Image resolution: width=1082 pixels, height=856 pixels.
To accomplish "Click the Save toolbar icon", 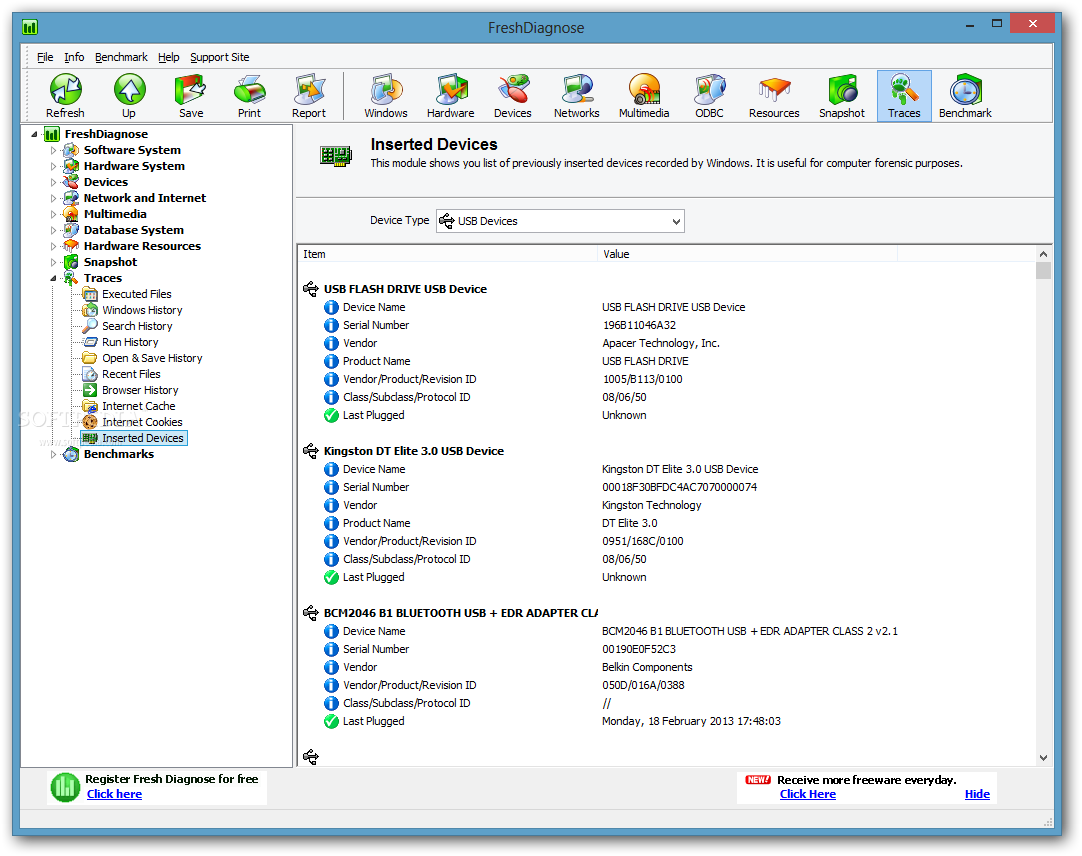I will pyautogui.click(x=190, y=96).
